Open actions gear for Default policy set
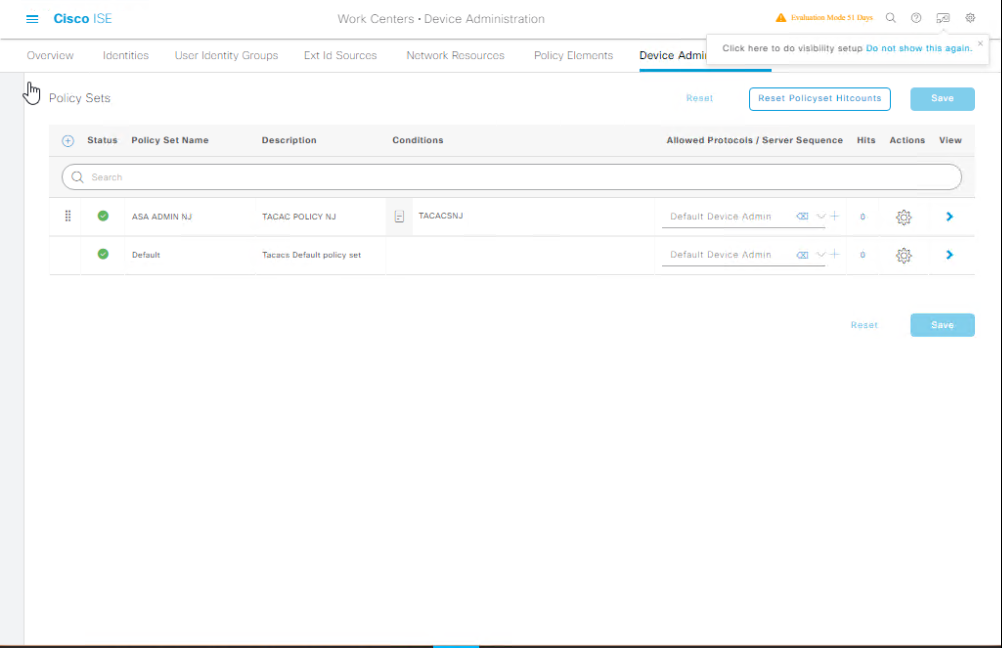 (x=904, y=255)
